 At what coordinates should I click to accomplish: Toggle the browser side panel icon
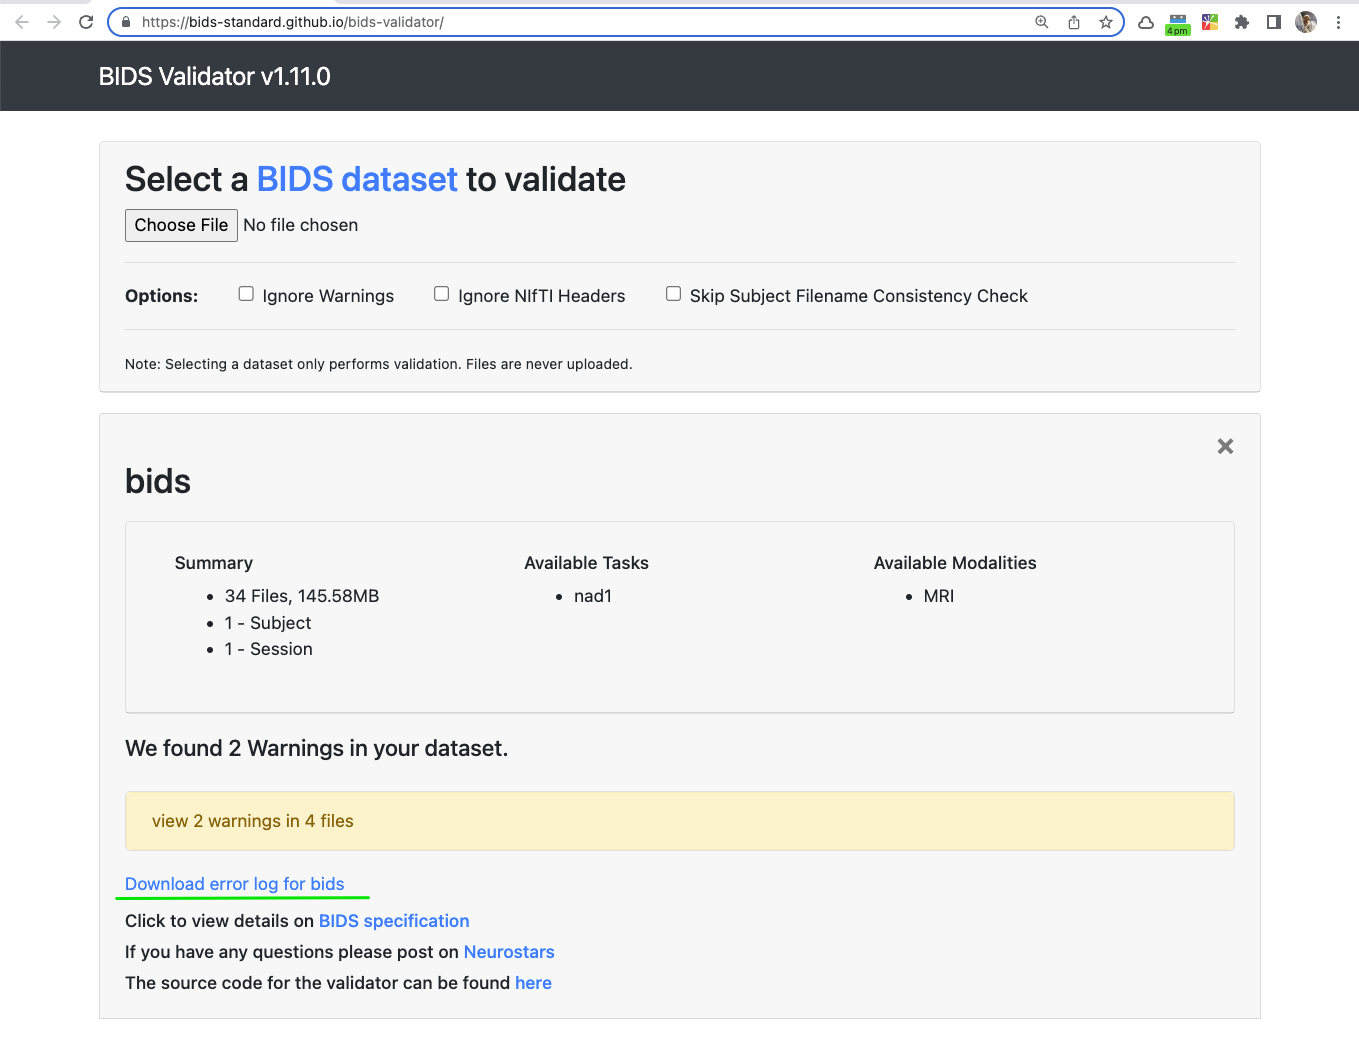(1274, 22)
